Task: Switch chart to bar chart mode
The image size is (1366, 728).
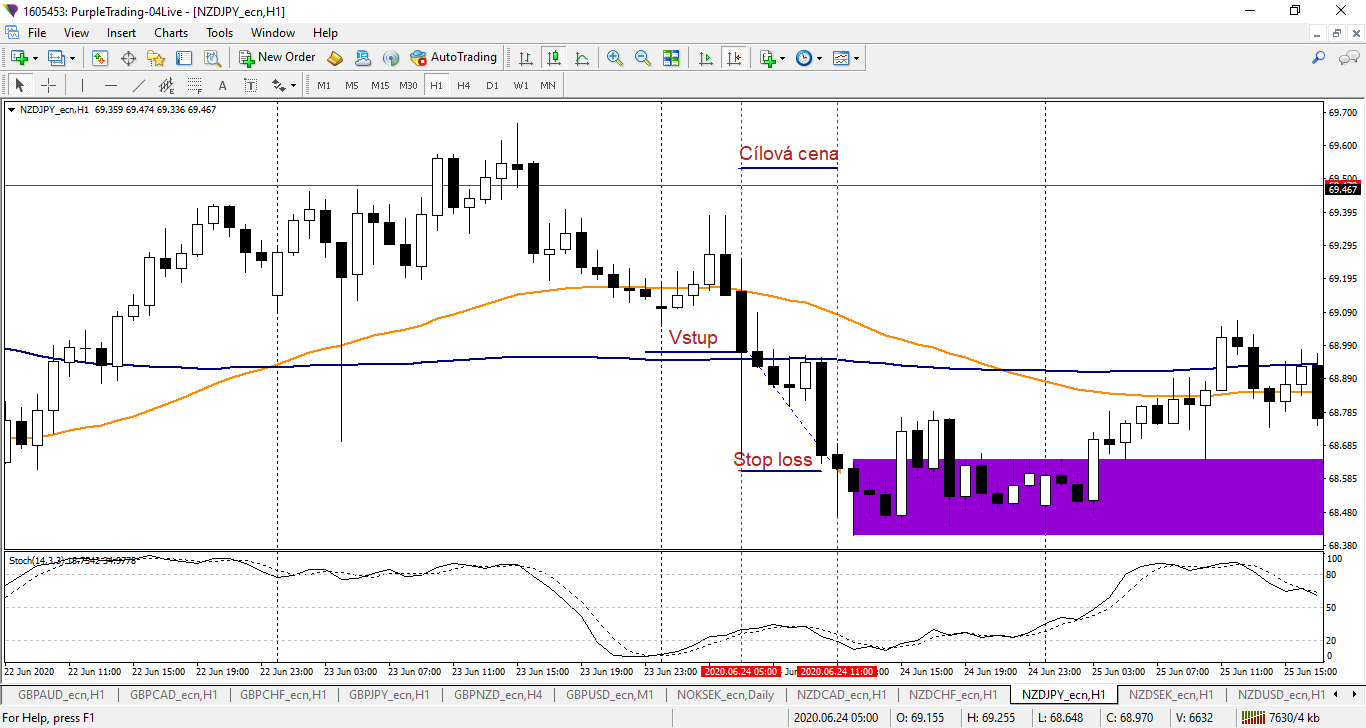Action: coord(526,58)
